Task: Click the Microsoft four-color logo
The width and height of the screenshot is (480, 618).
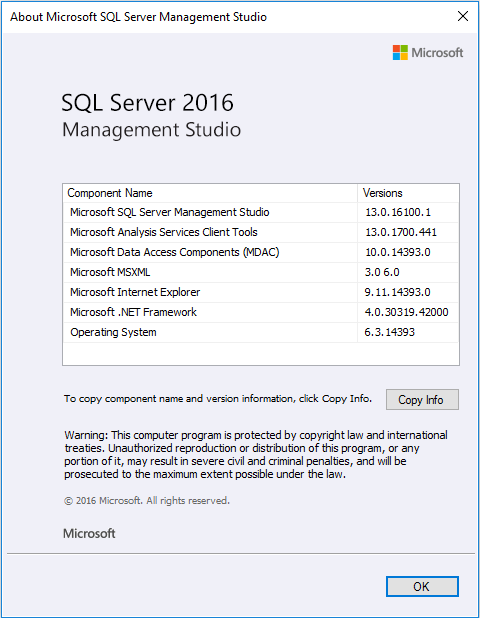Action: (400, 52)
